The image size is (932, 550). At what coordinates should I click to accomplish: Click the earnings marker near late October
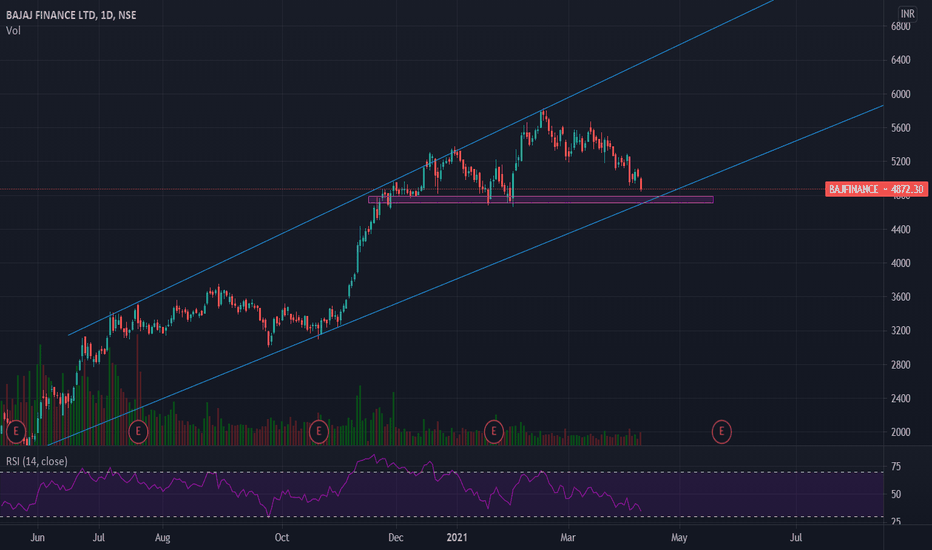[x=319, y=431]
